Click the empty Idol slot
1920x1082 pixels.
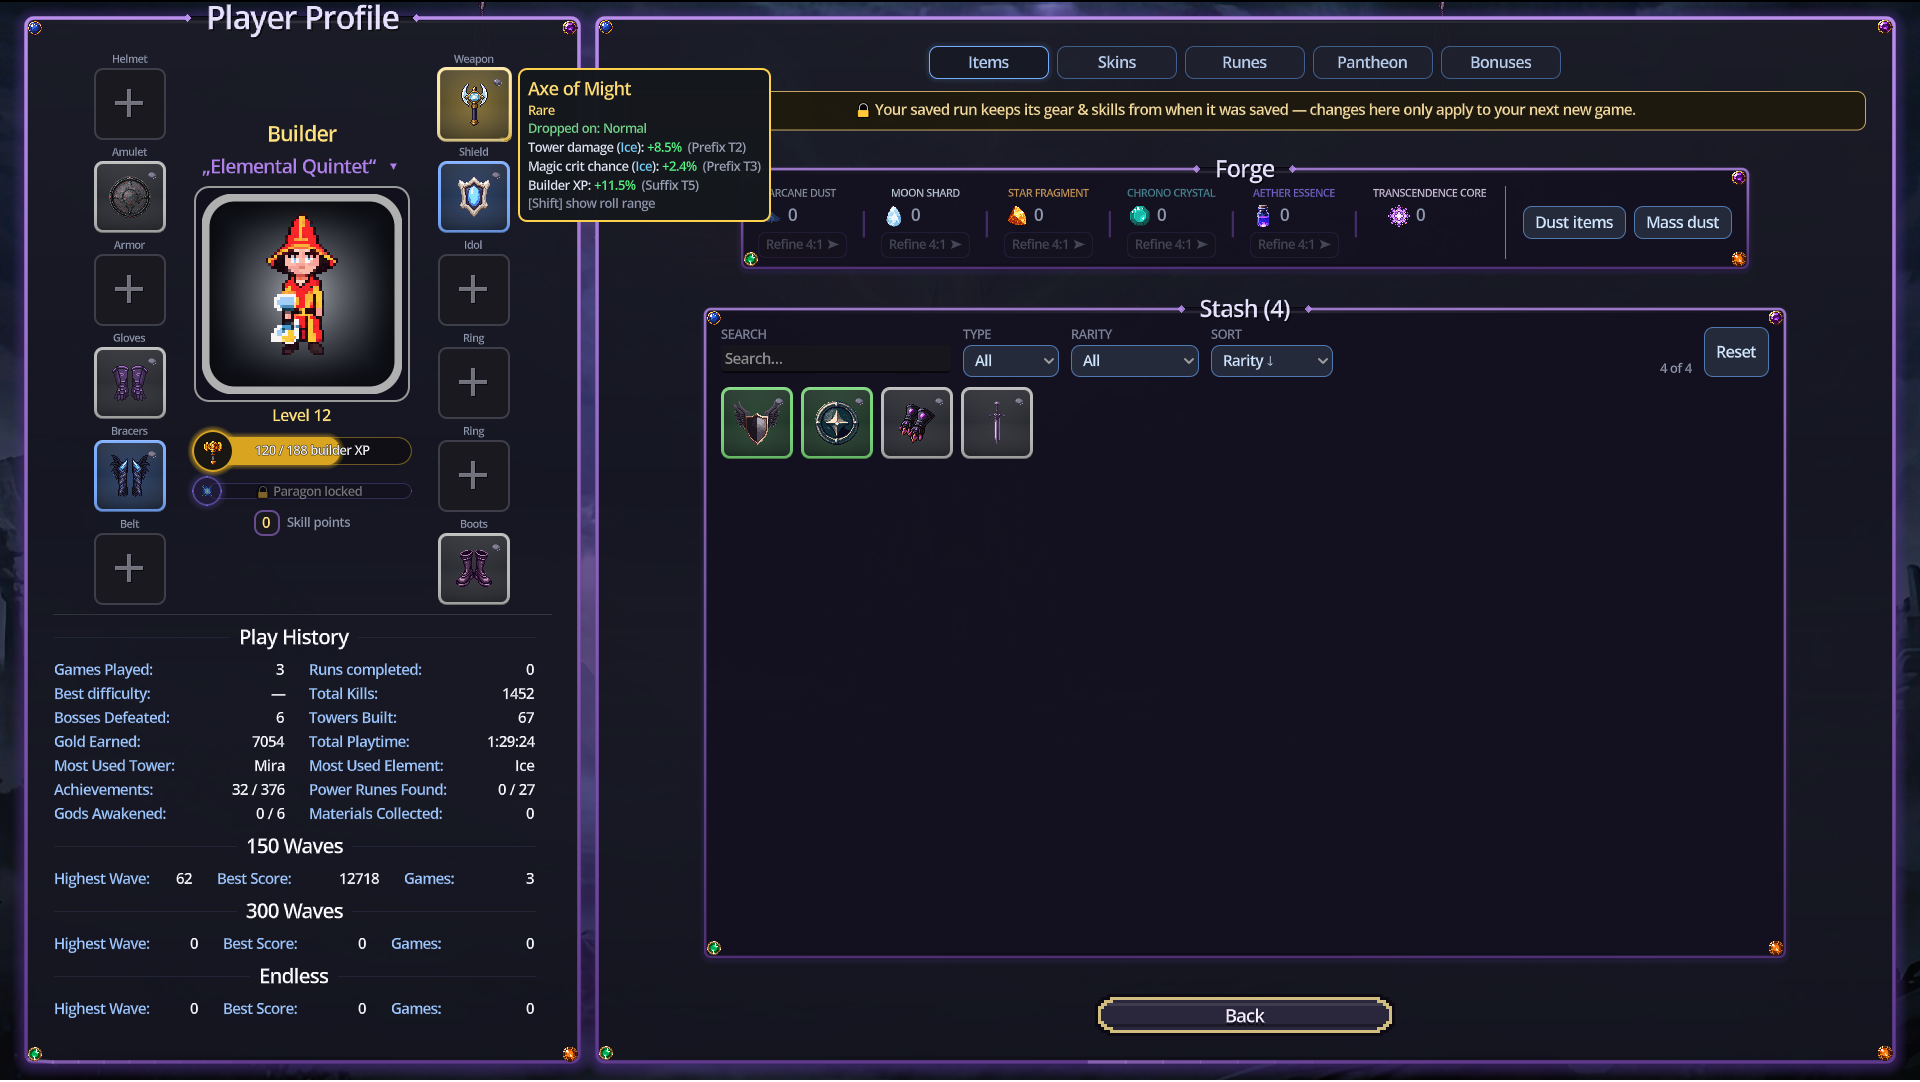tap(473, 290)
